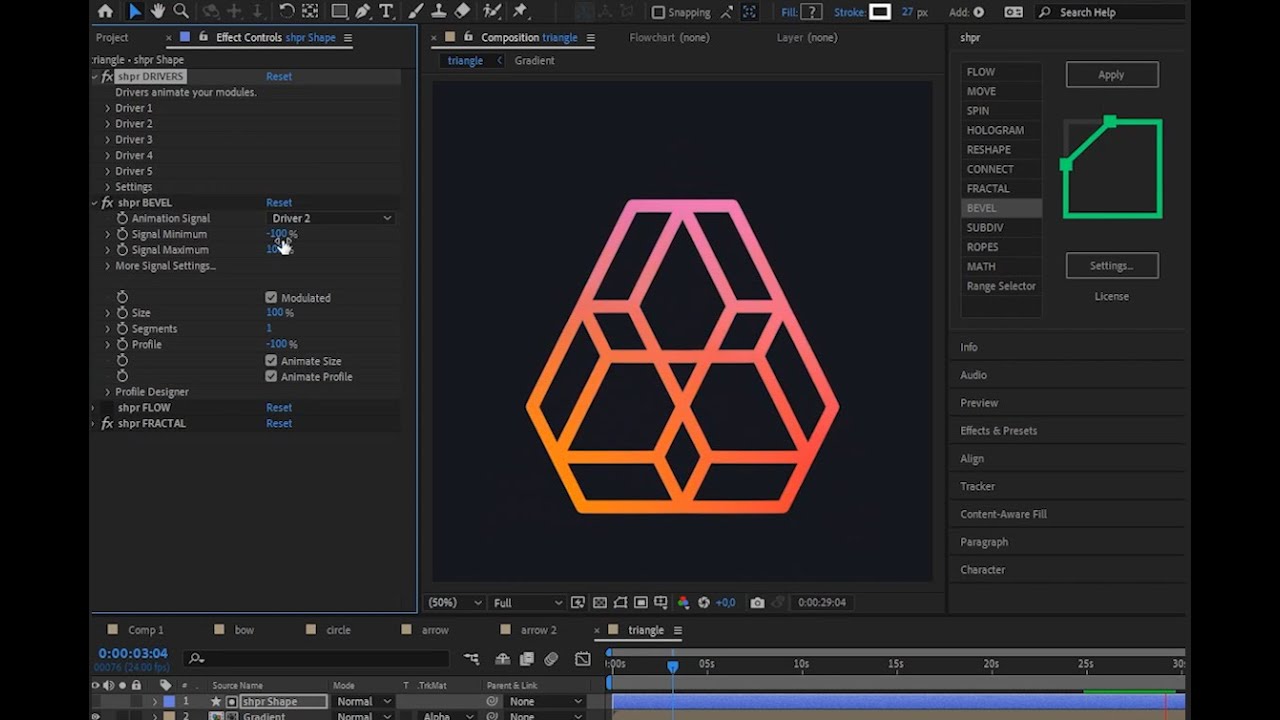Click the motion blur icon in timeline
Image resolution: width=1280 pixels, height=720 pixels.
click(551, 659)
